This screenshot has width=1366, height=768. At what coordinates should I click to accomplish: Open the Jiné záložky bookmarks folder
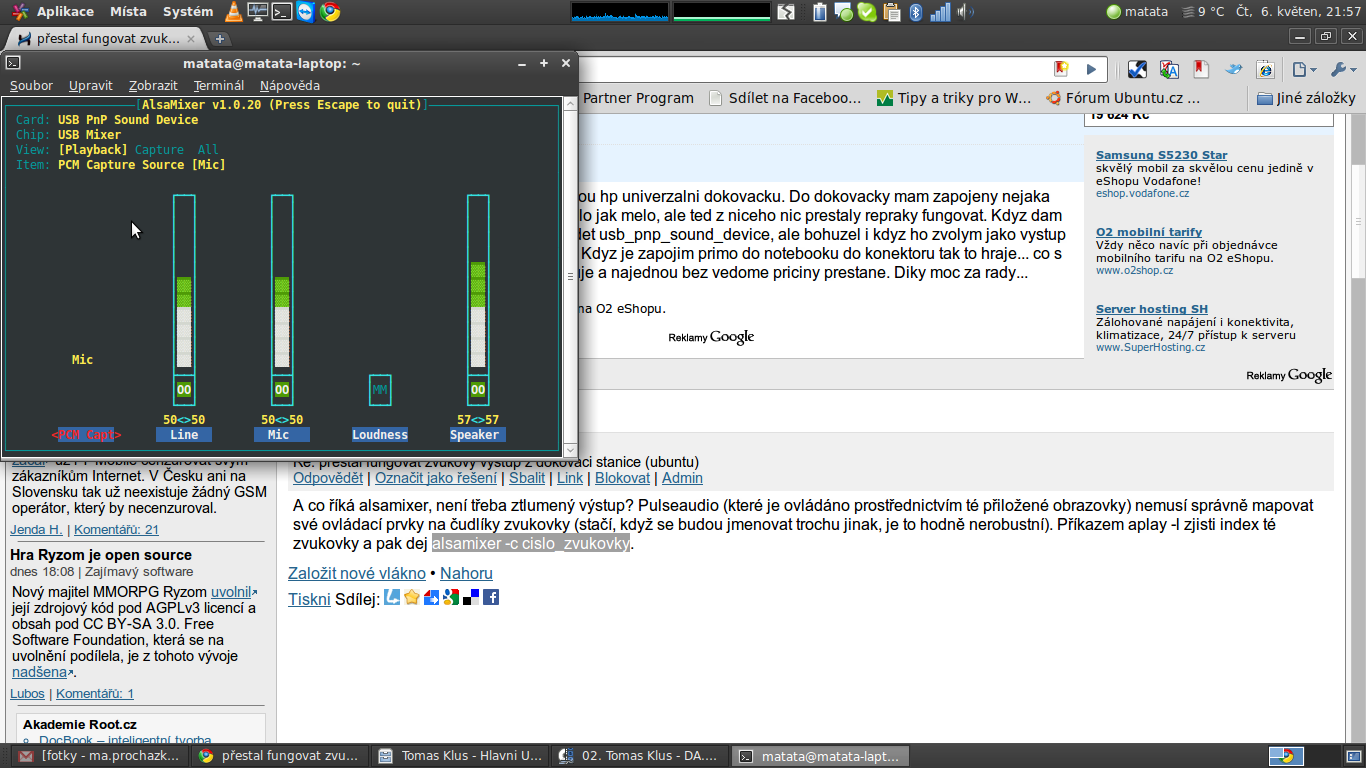point(1306,98)
